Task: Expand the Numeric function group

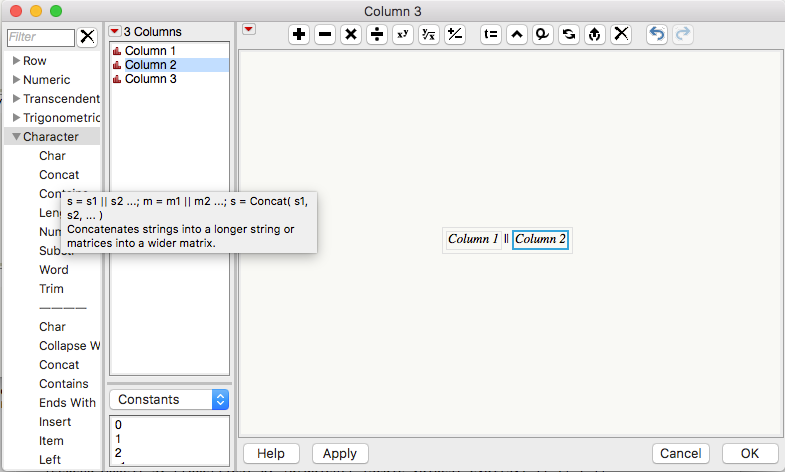Action: (x=17, y=80)
